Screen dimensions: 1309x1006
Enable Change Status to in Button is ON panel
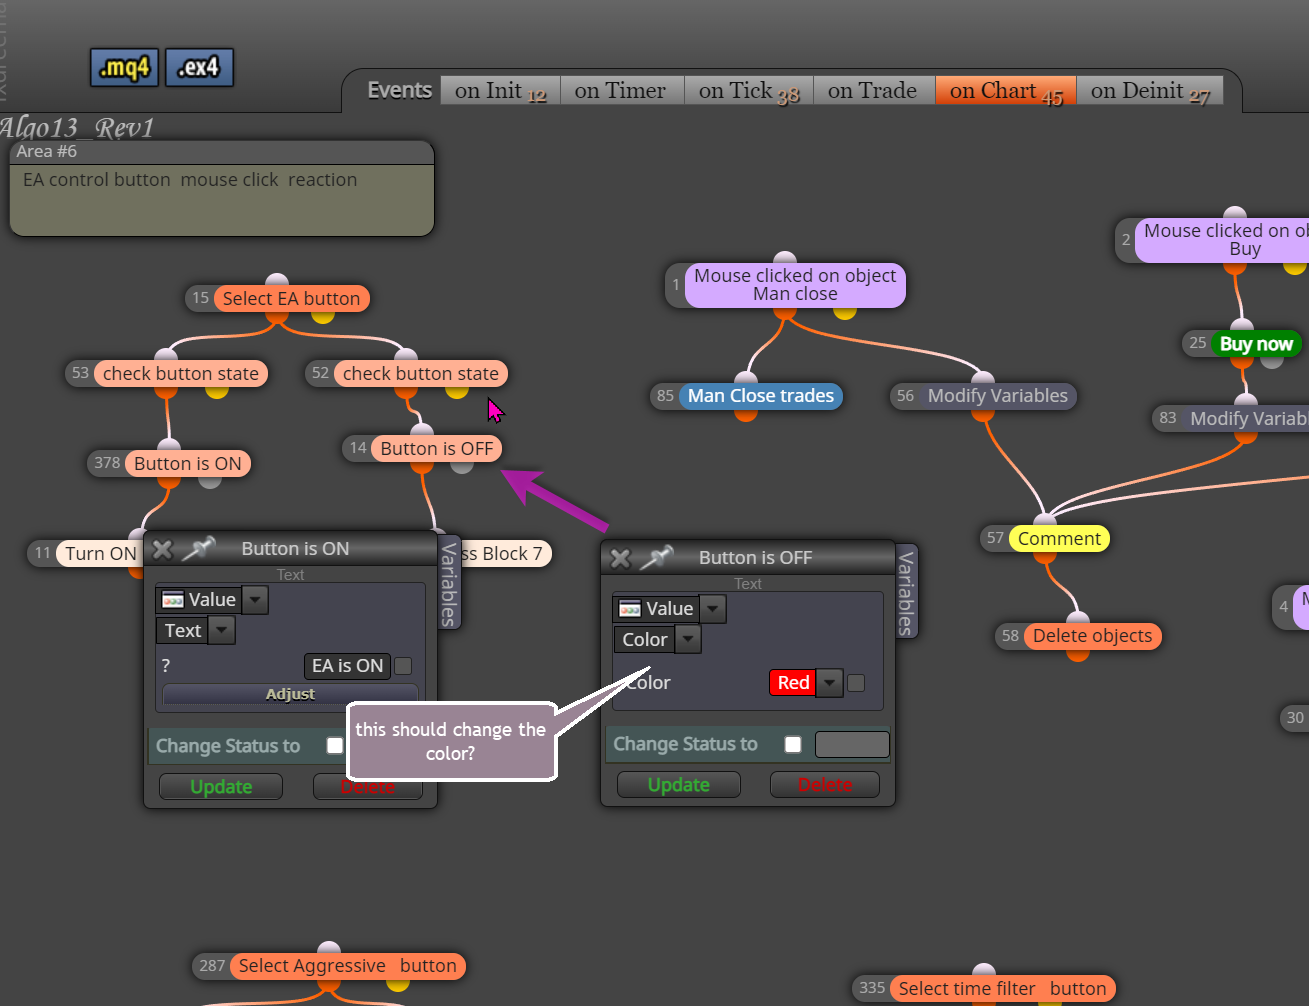click(335, 746)
